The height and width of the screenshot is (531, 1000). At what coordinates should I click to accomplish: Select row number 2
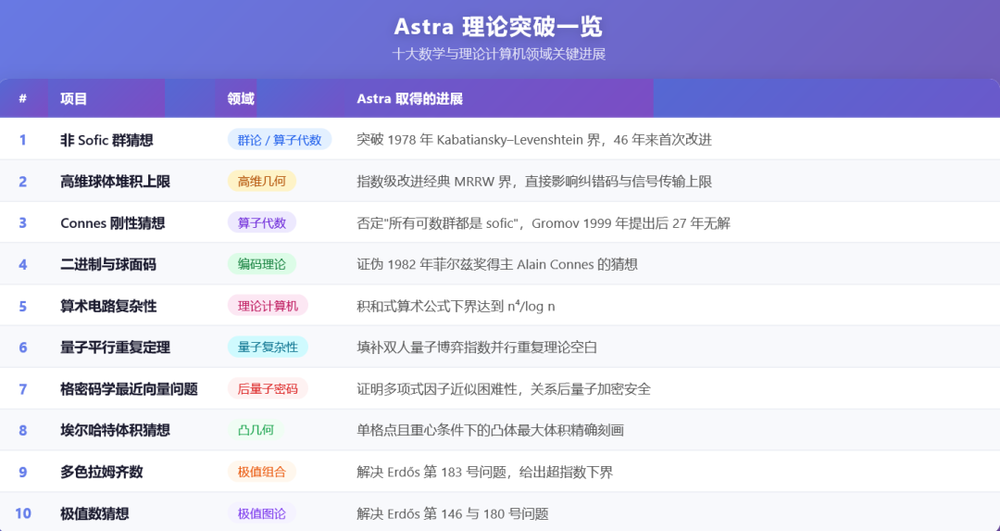[23, 181]
